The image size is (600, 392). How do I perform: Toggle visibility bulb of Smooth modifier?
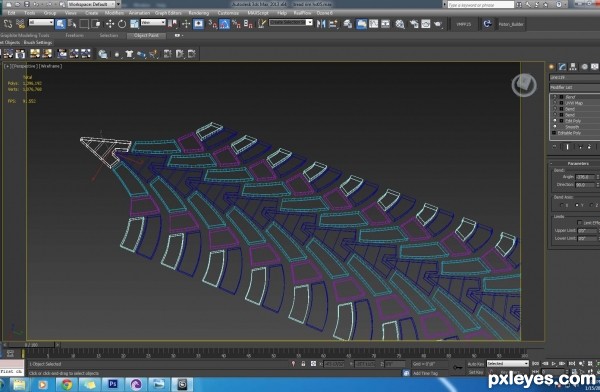(x=555, y=127)
